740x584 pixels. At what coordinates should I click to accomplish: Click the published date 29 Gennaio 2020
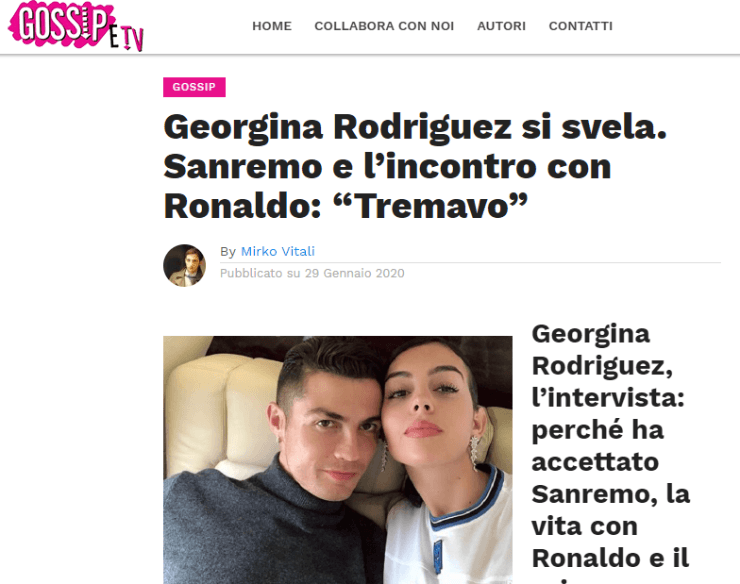(354, 273)
